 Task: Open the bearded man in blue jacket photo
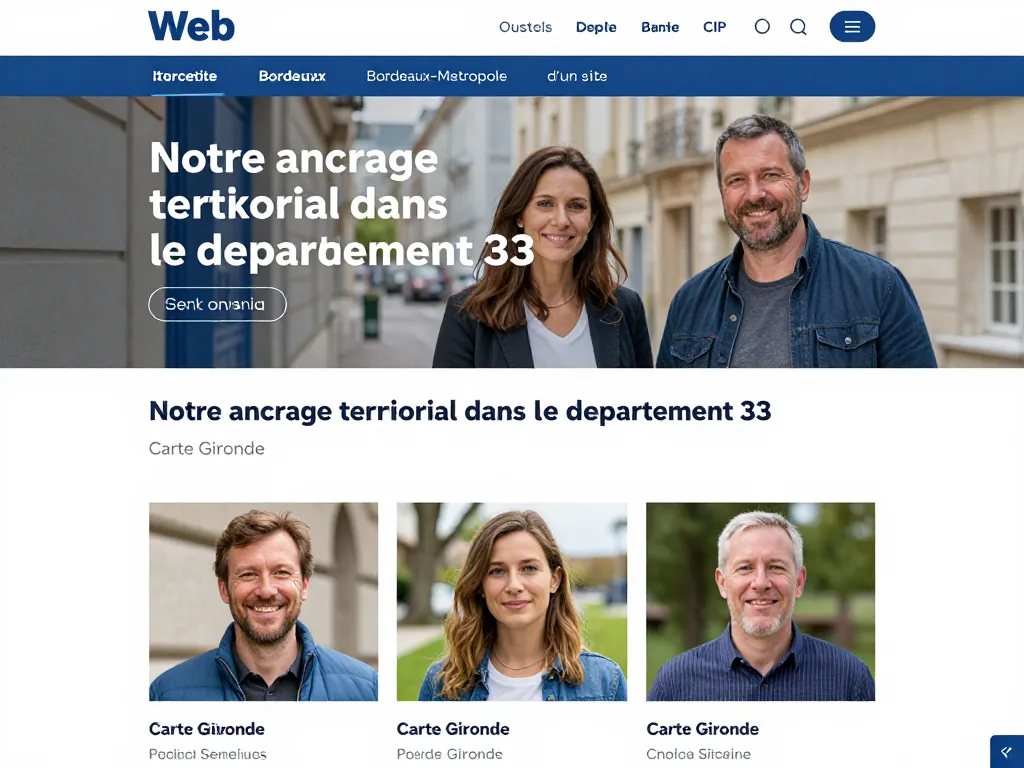[263, 601]
